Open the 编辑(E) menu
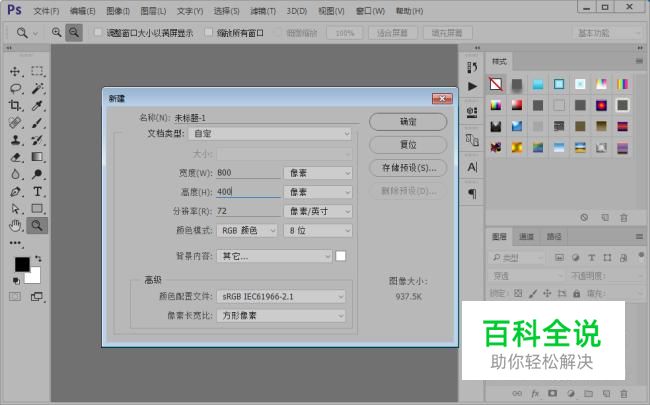 tap(82, 11)
